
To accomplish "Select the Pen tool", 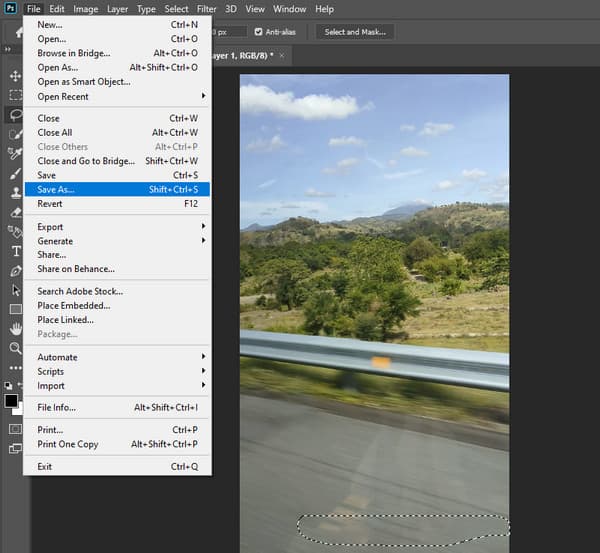I will point(16,271).
